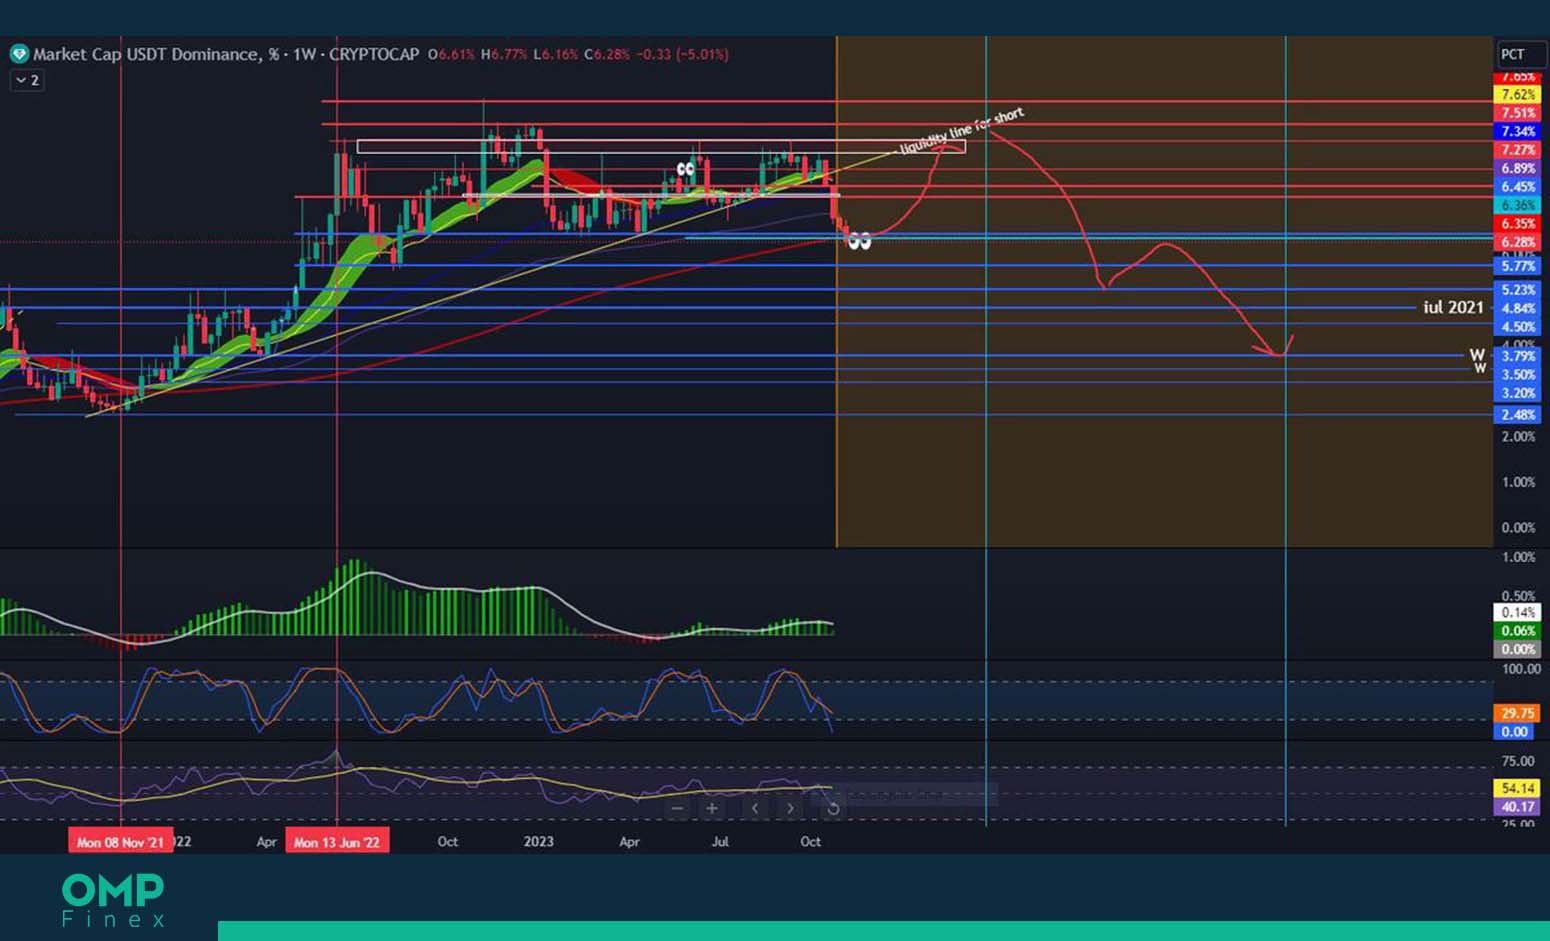
Task: Click the white 0.14% indicator value label
Action: tap(1518, 612)
